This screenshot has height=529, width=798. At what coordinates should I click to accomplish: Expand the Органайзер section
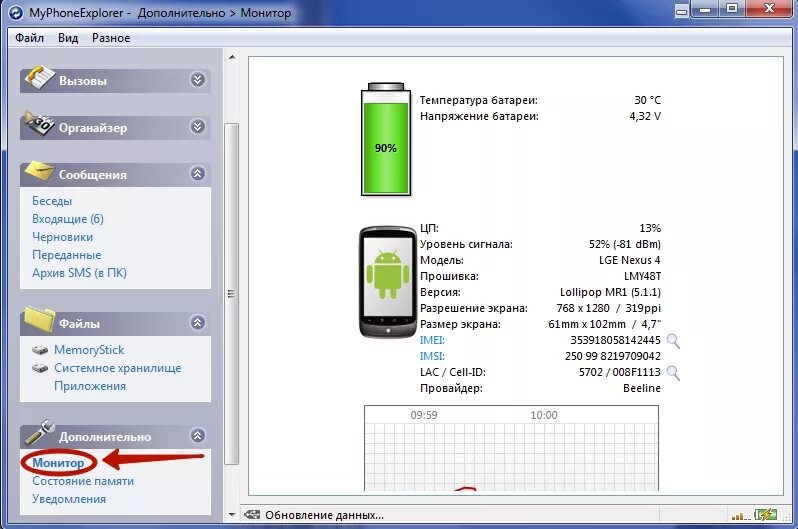[197, 126]
